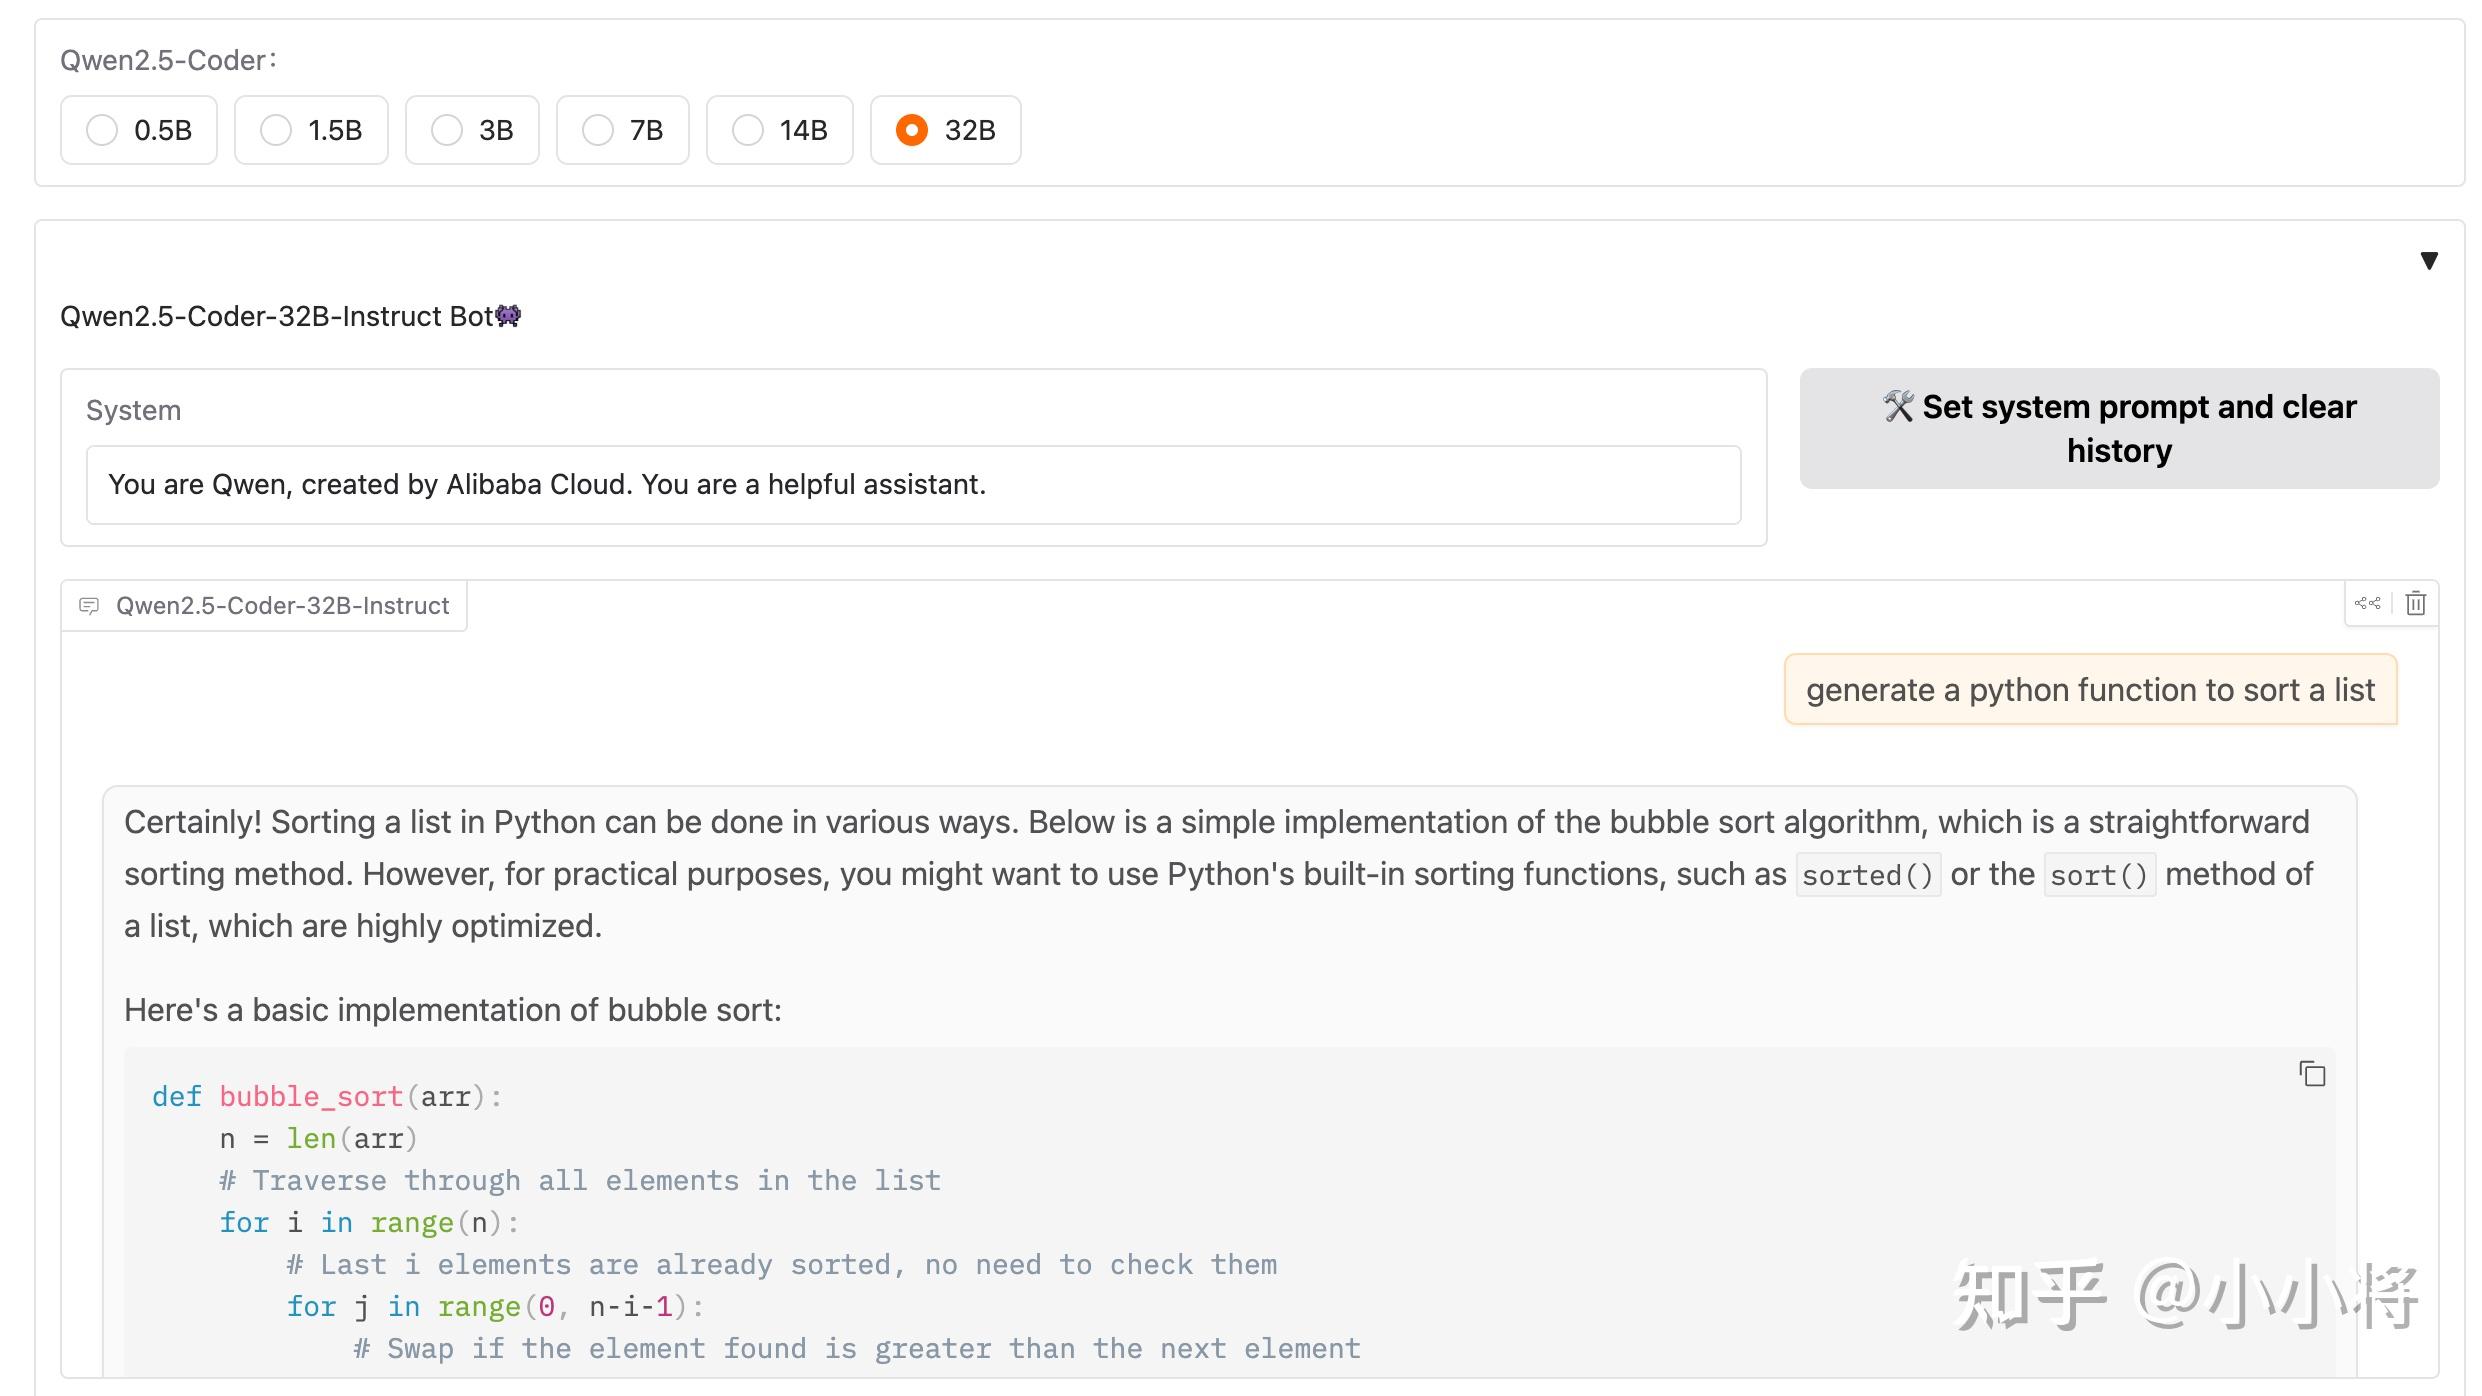This screenshot has width=2482, height=1396.
Task: Click the chat bubble icon beside Qwen2.5-Coder-32B-Instruct
Action: click(x=89, y=606)
